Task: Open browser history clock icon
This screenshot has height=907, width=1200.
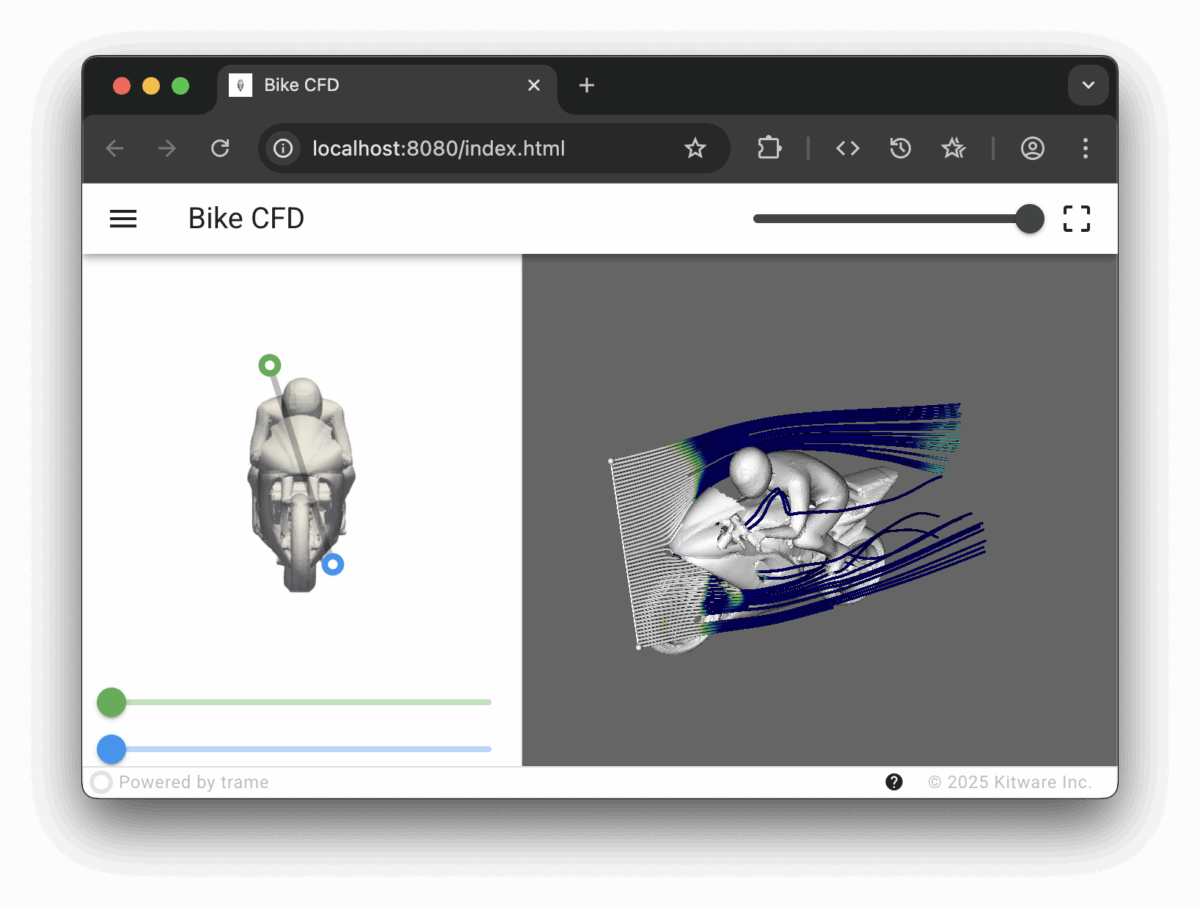Action: (900, 149)
